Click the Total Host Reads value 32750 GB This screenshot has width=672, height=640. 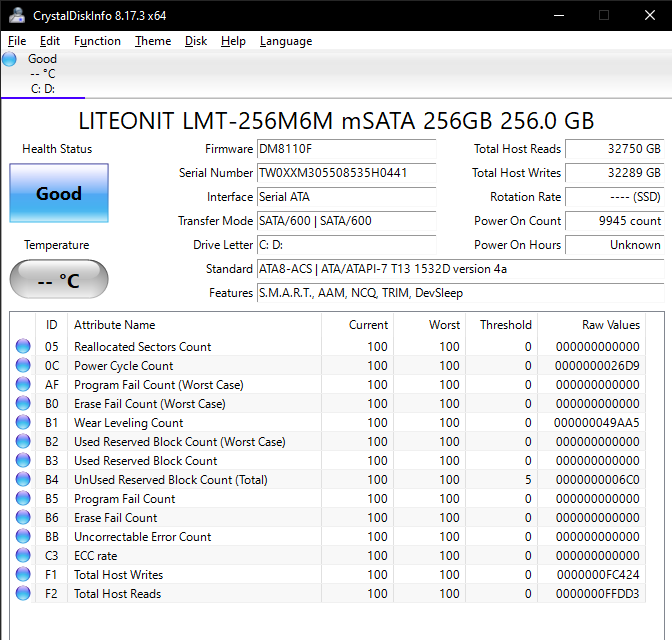tap(615, 149)
